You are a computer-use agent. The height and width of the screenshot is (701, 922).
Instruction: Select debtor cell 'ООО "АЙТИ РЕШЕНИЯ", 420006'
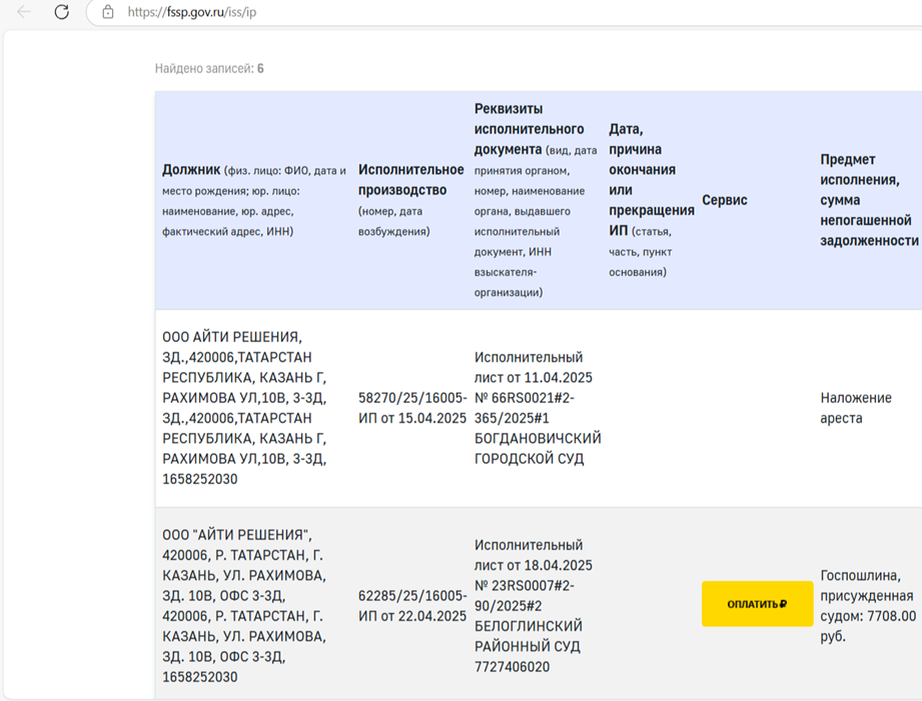(245, 606)
